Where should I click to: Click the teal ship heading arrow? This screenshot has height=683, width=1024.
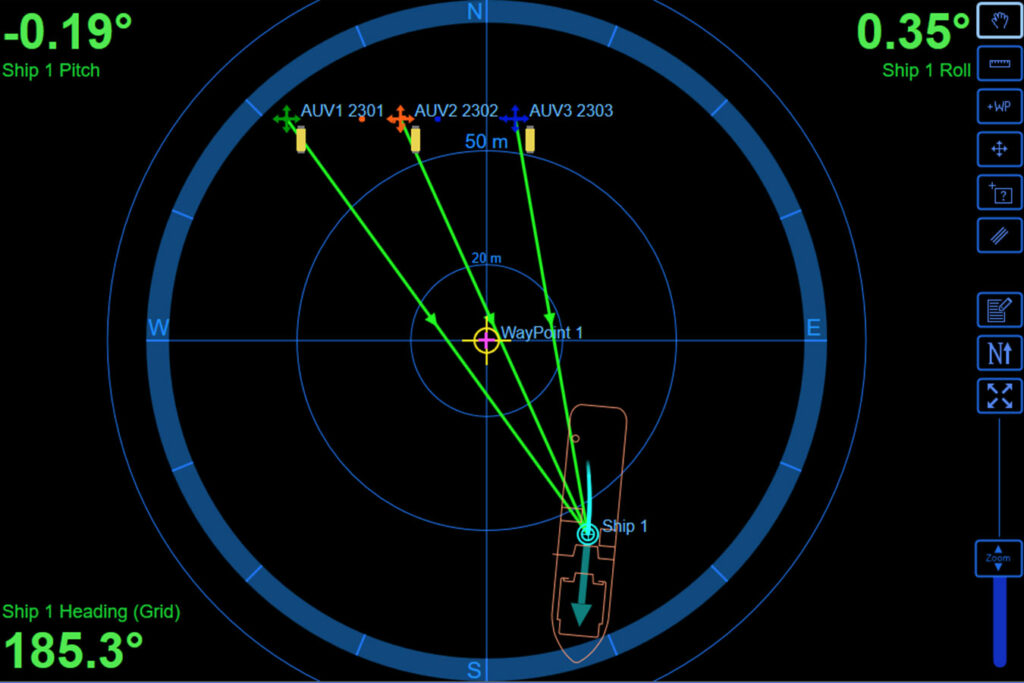click(583, 584)
